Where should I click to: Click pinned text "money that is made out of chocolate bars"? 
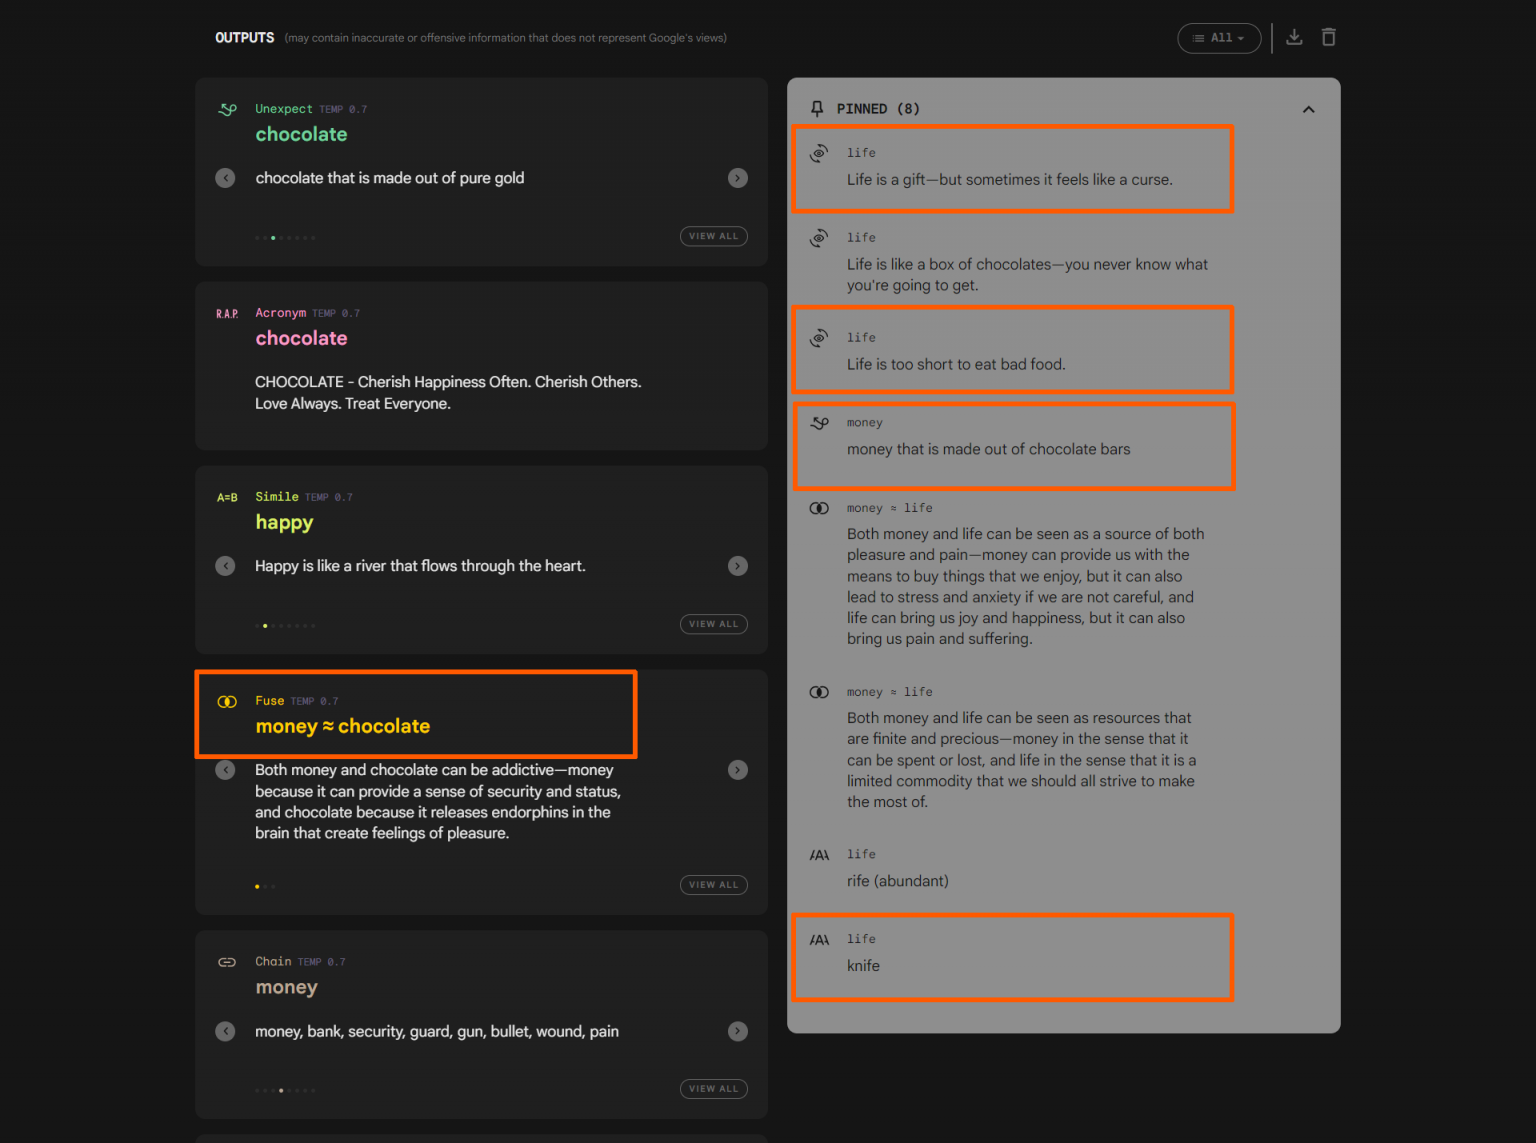pyautogui.click(x=989, y=449)
